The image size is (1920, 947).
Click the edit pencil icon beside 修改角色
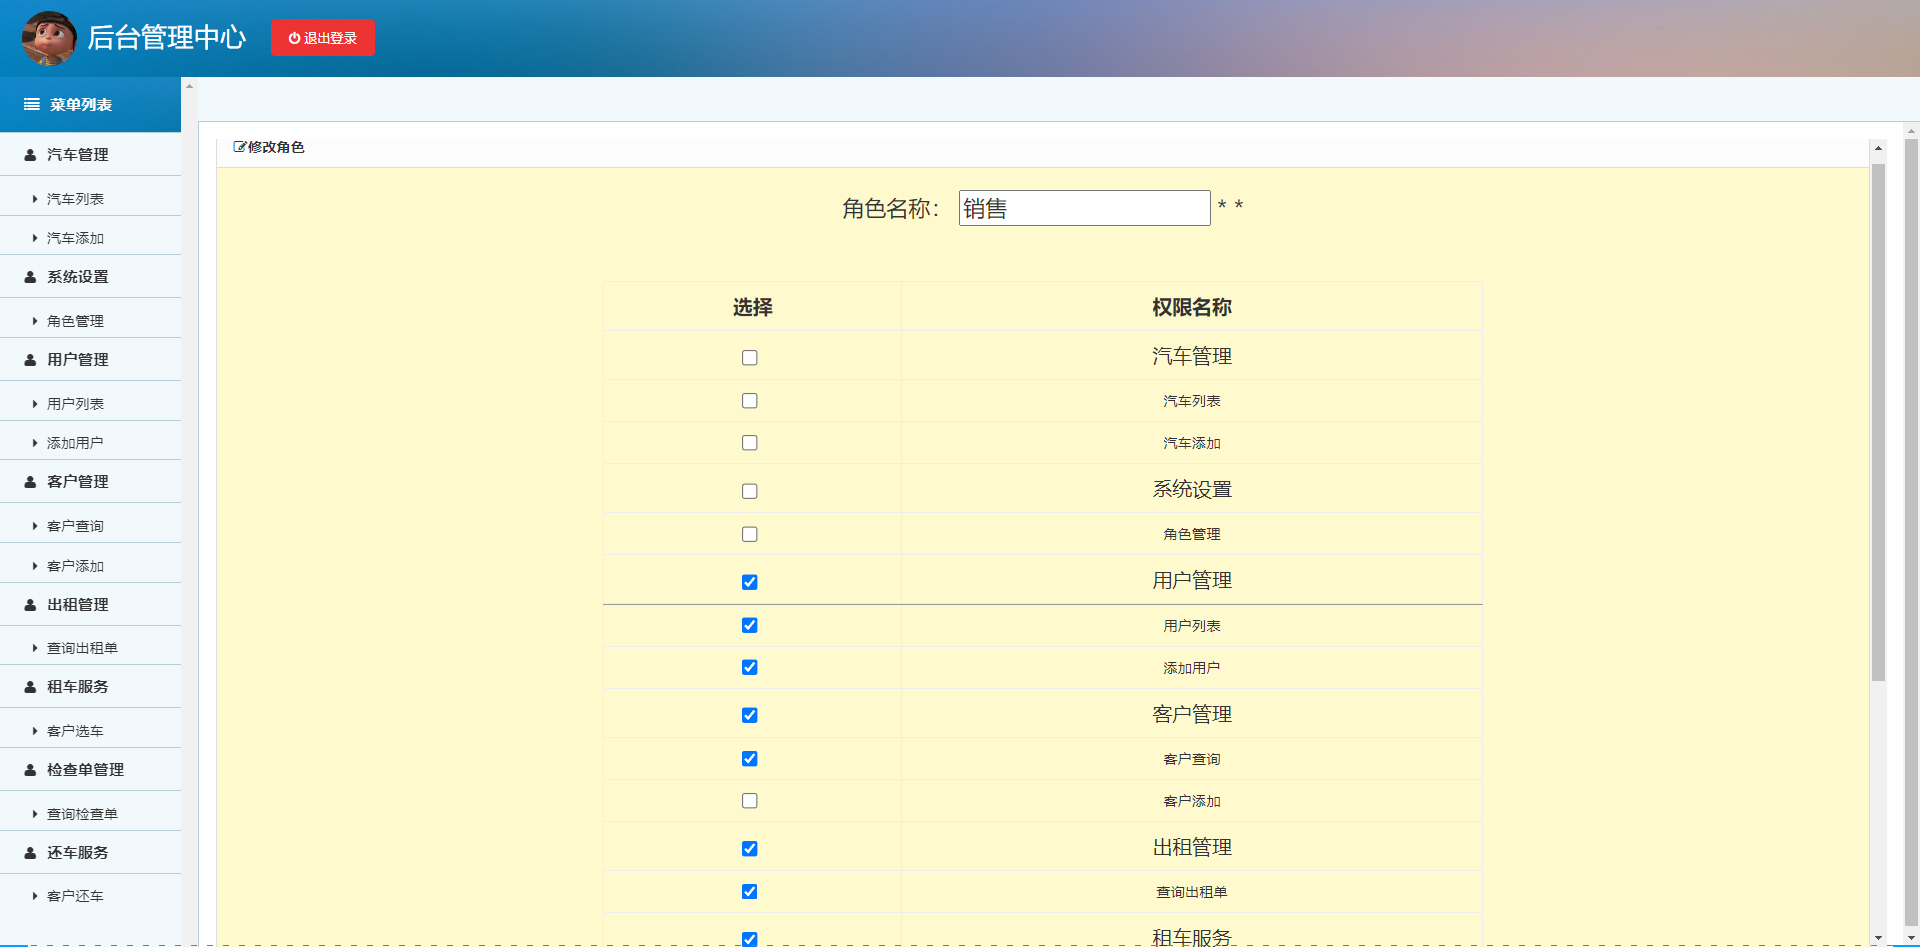point(240,146)
